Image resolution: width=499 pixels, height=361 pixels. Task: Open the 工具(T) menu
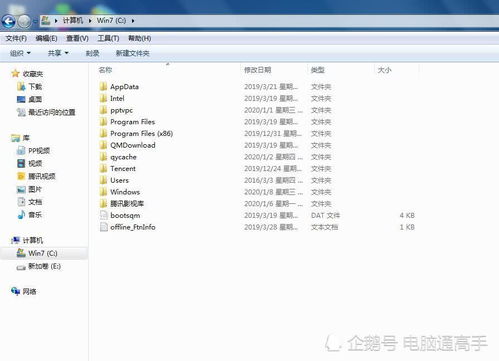108,38
